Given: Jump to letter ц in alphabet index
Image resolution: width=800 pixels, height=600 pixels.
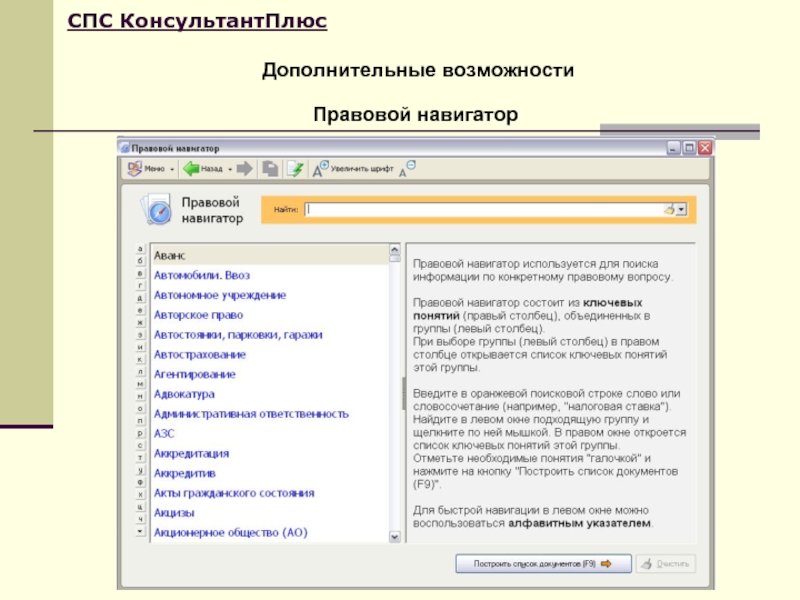Looking at the screenshot, I should point(140,507).
